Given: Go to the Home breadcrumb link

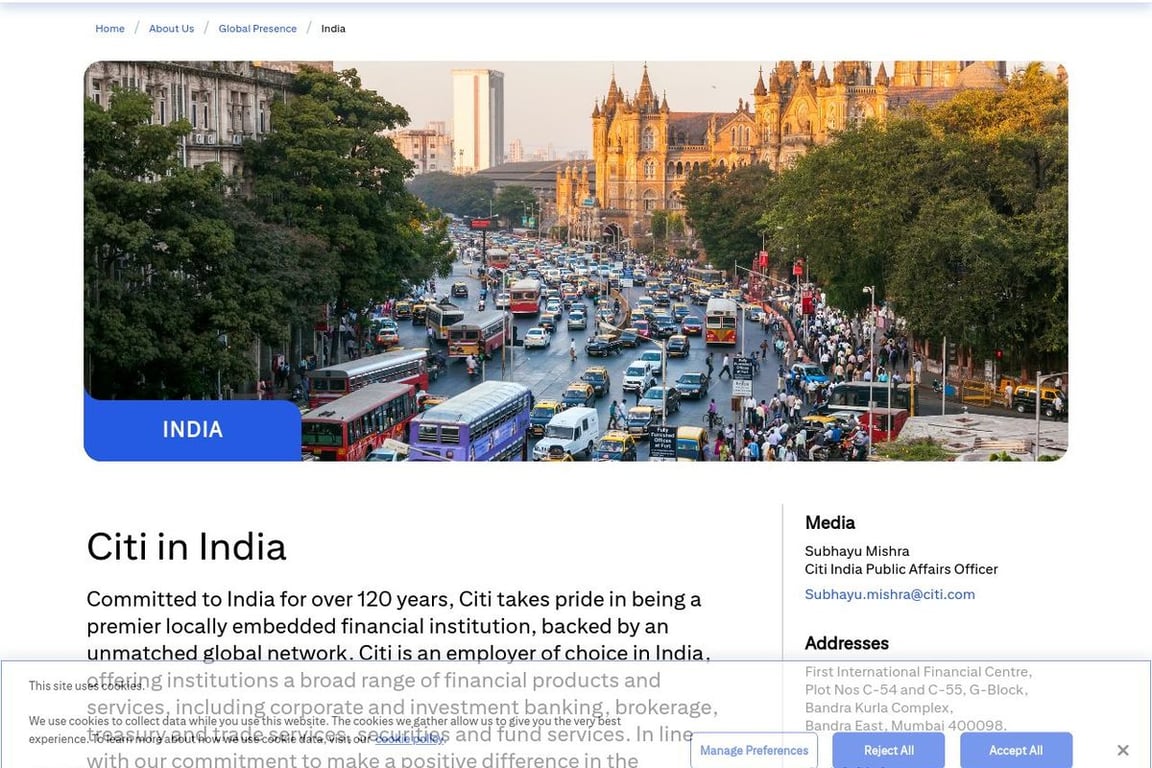Looking at the screenshot, I should point(109,29).
